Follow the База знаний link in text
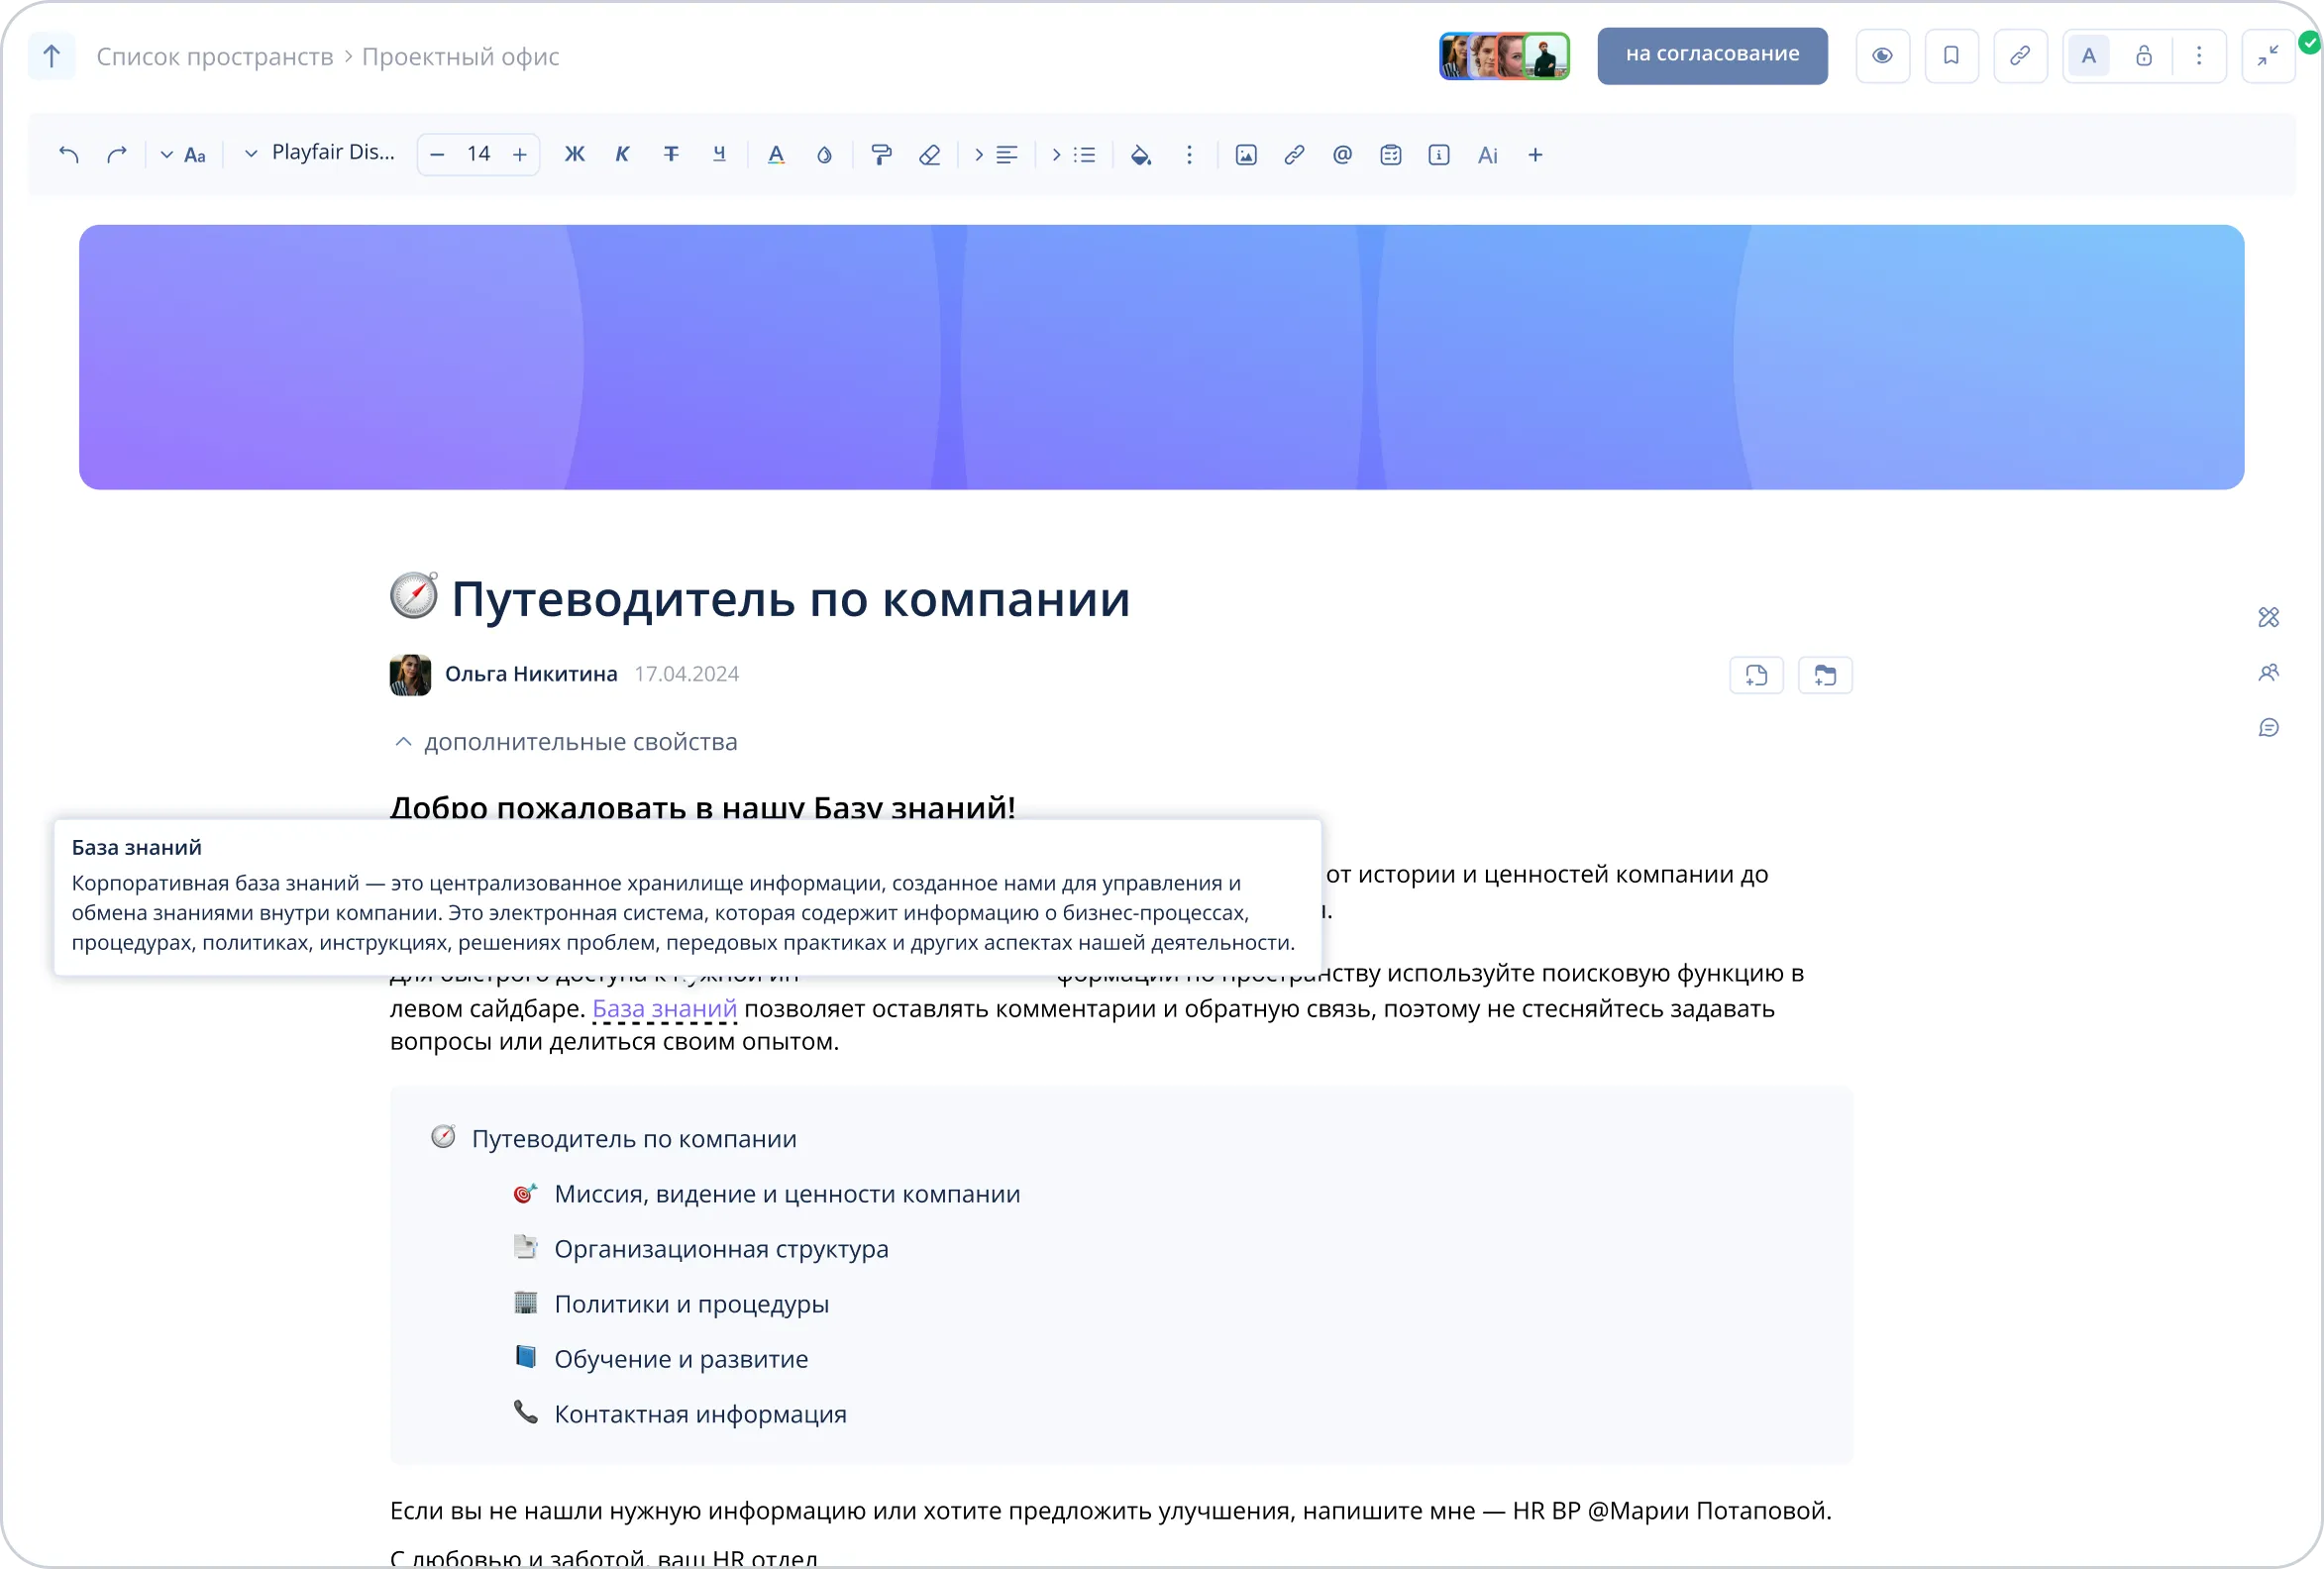 (x=664, y=1009)
